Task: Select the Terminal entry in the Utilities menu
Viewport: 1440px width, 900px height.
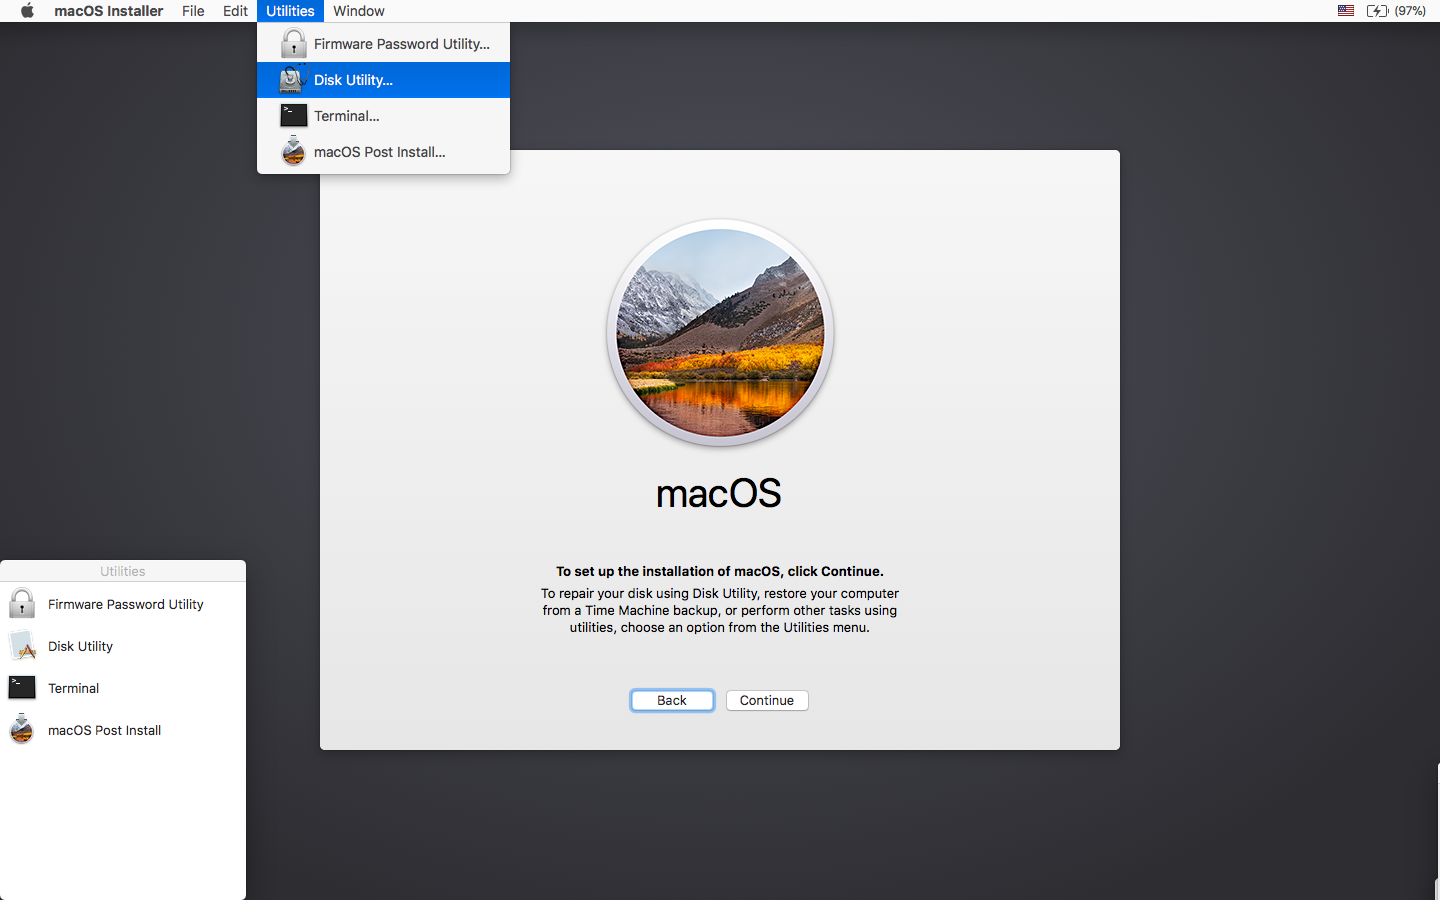Action: [x=346, y=115]
